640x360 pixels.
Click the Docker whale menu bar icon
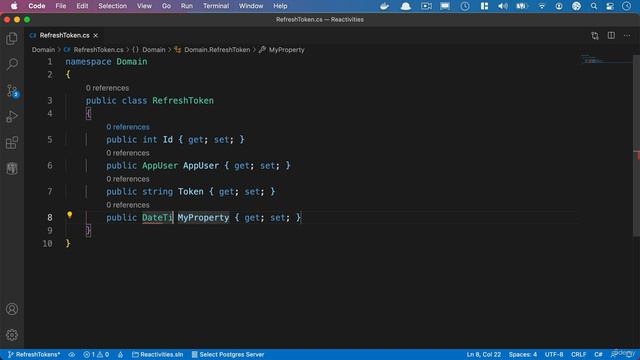click(384, 6)
